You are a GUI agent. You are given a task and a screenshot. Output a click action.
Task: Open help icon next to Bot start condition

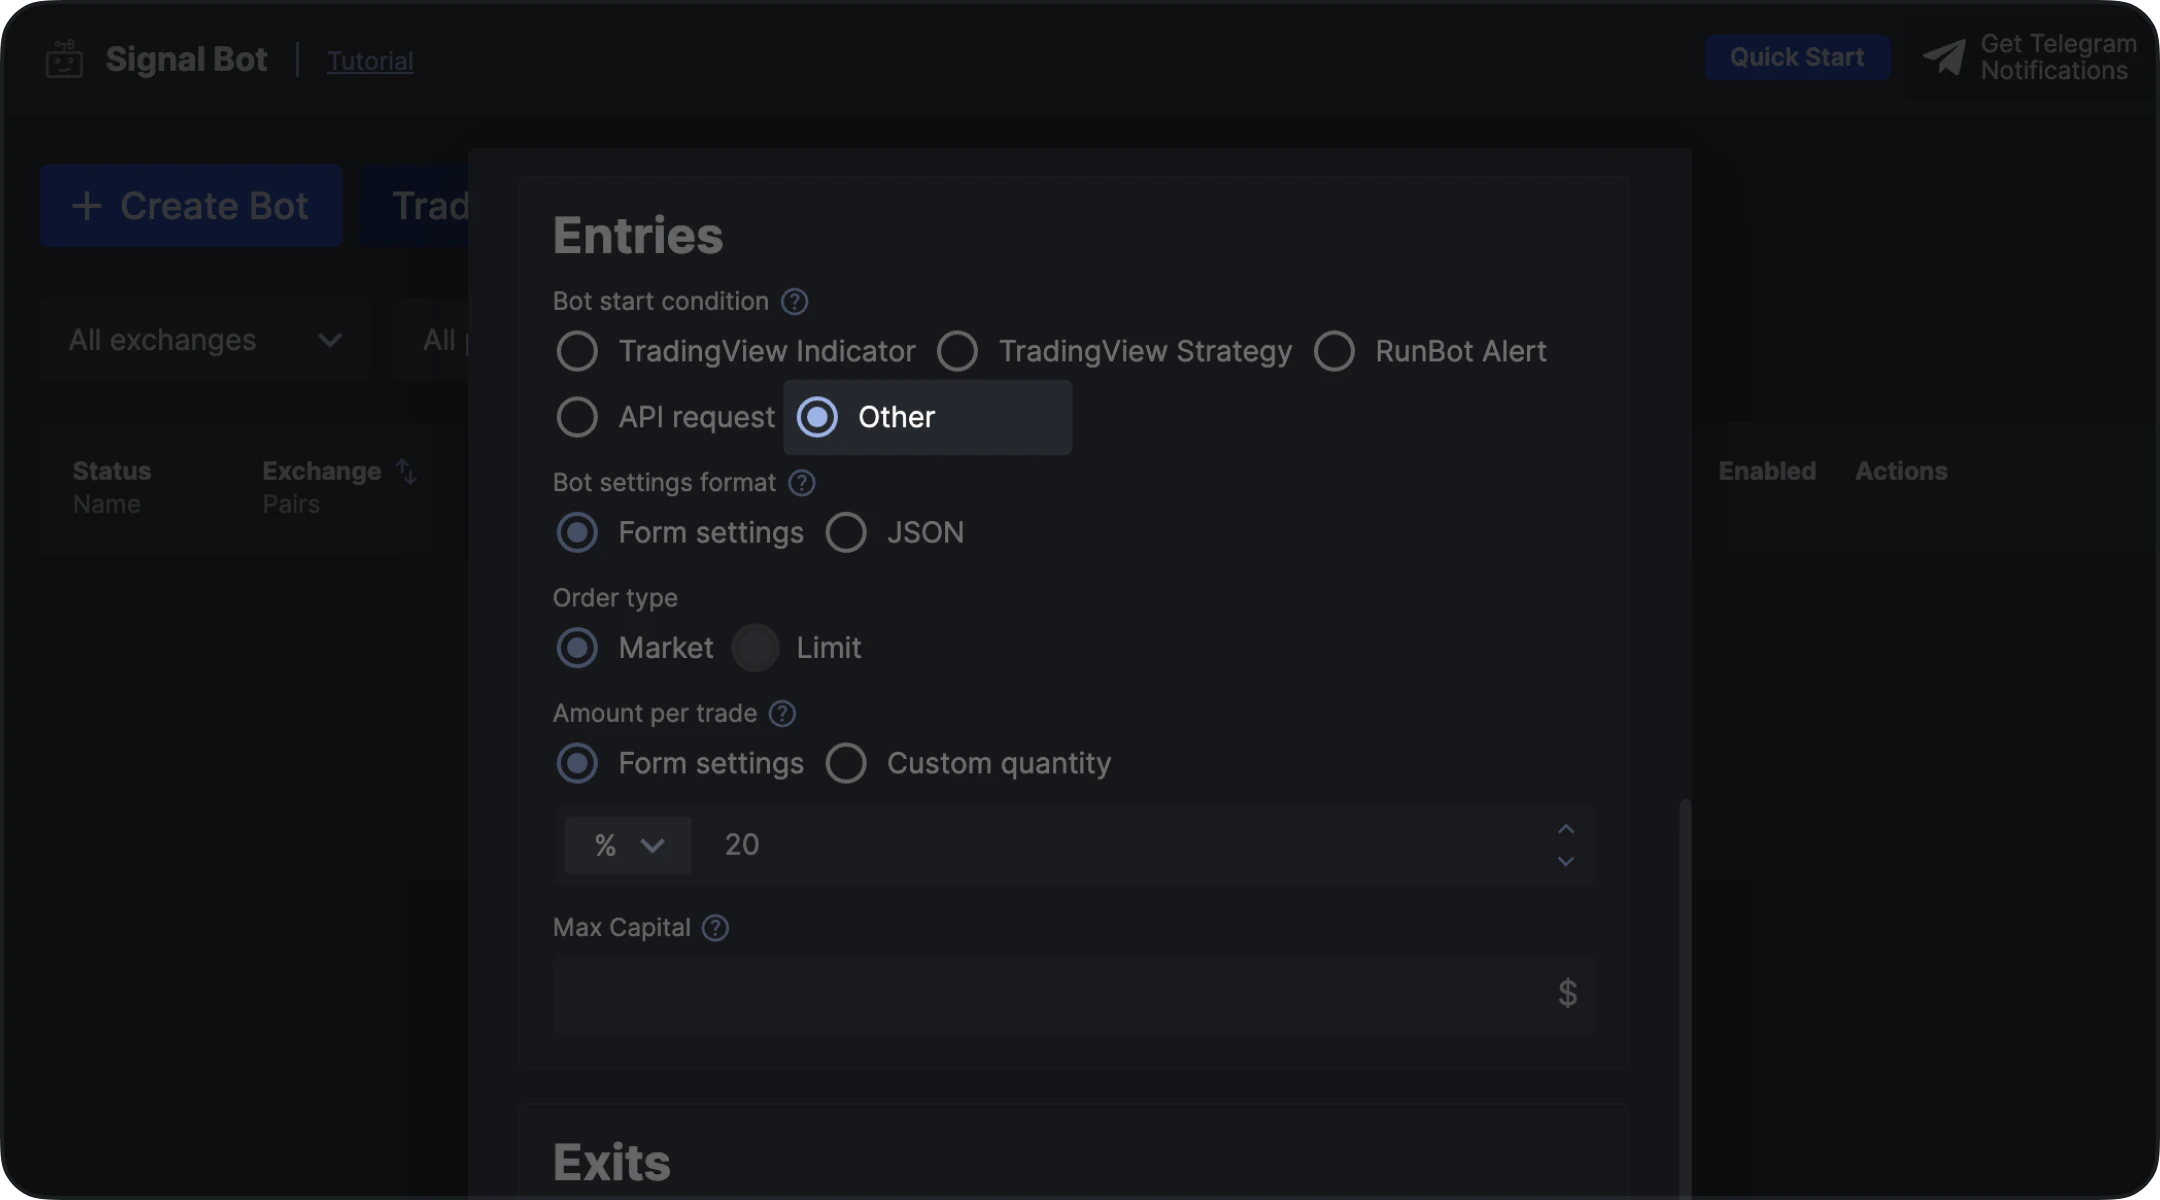tap(794, 302)
